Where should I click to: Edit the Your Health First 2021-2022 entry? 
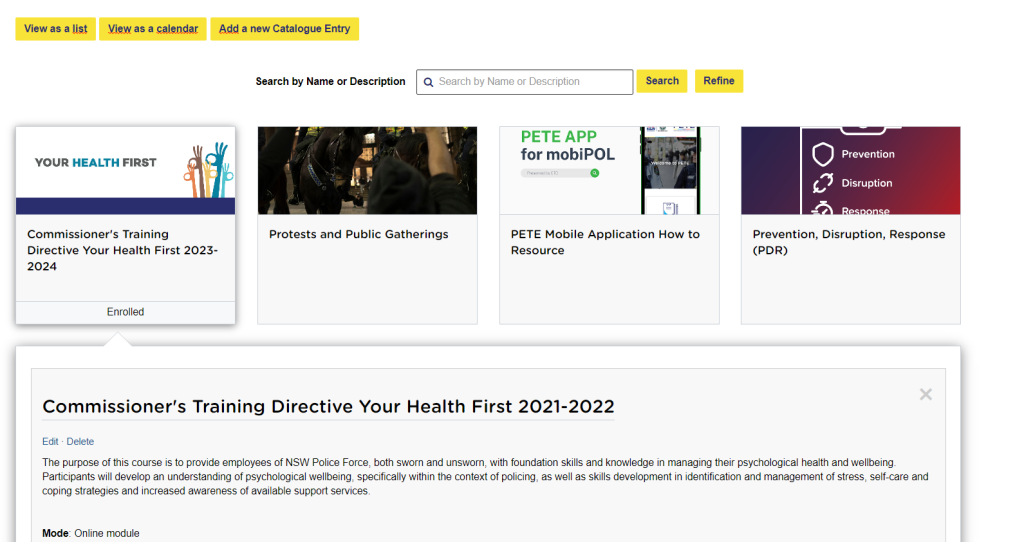point(50,441)
